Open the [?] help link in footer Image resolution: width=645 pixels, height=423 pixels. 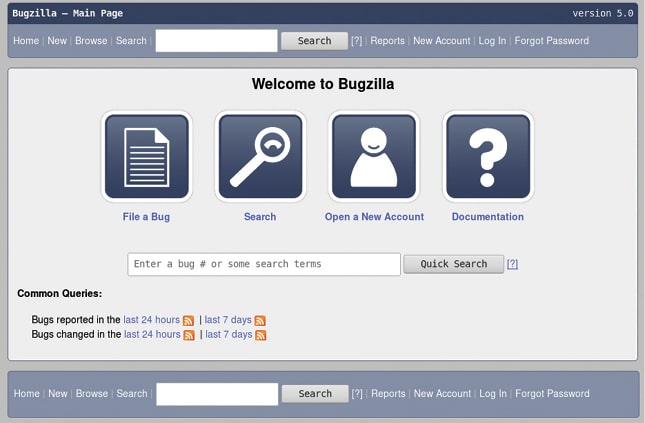[x=357, y=394]
